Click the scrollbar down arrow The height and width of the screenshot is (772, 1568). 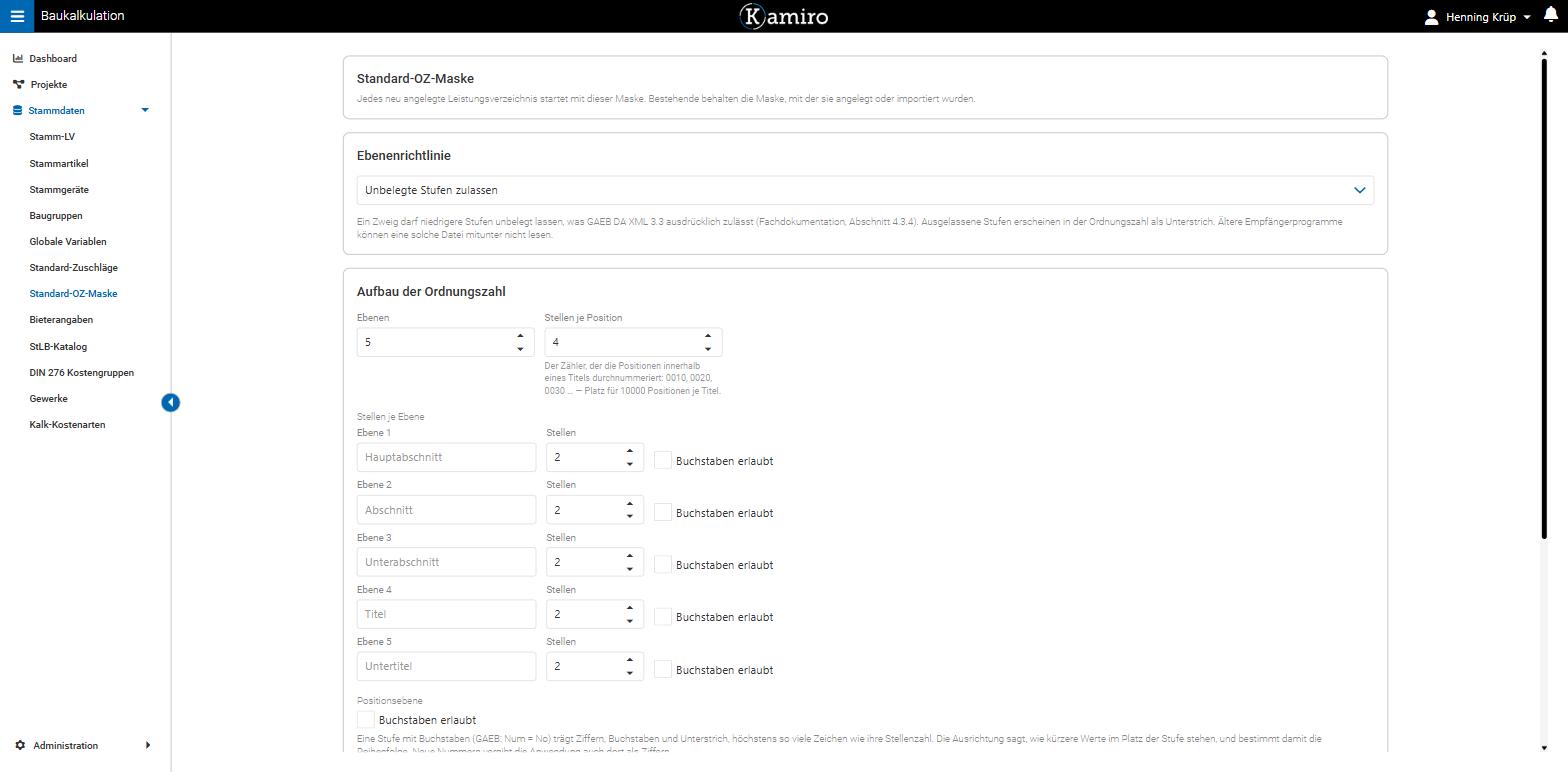click(x=1544, y=748)
